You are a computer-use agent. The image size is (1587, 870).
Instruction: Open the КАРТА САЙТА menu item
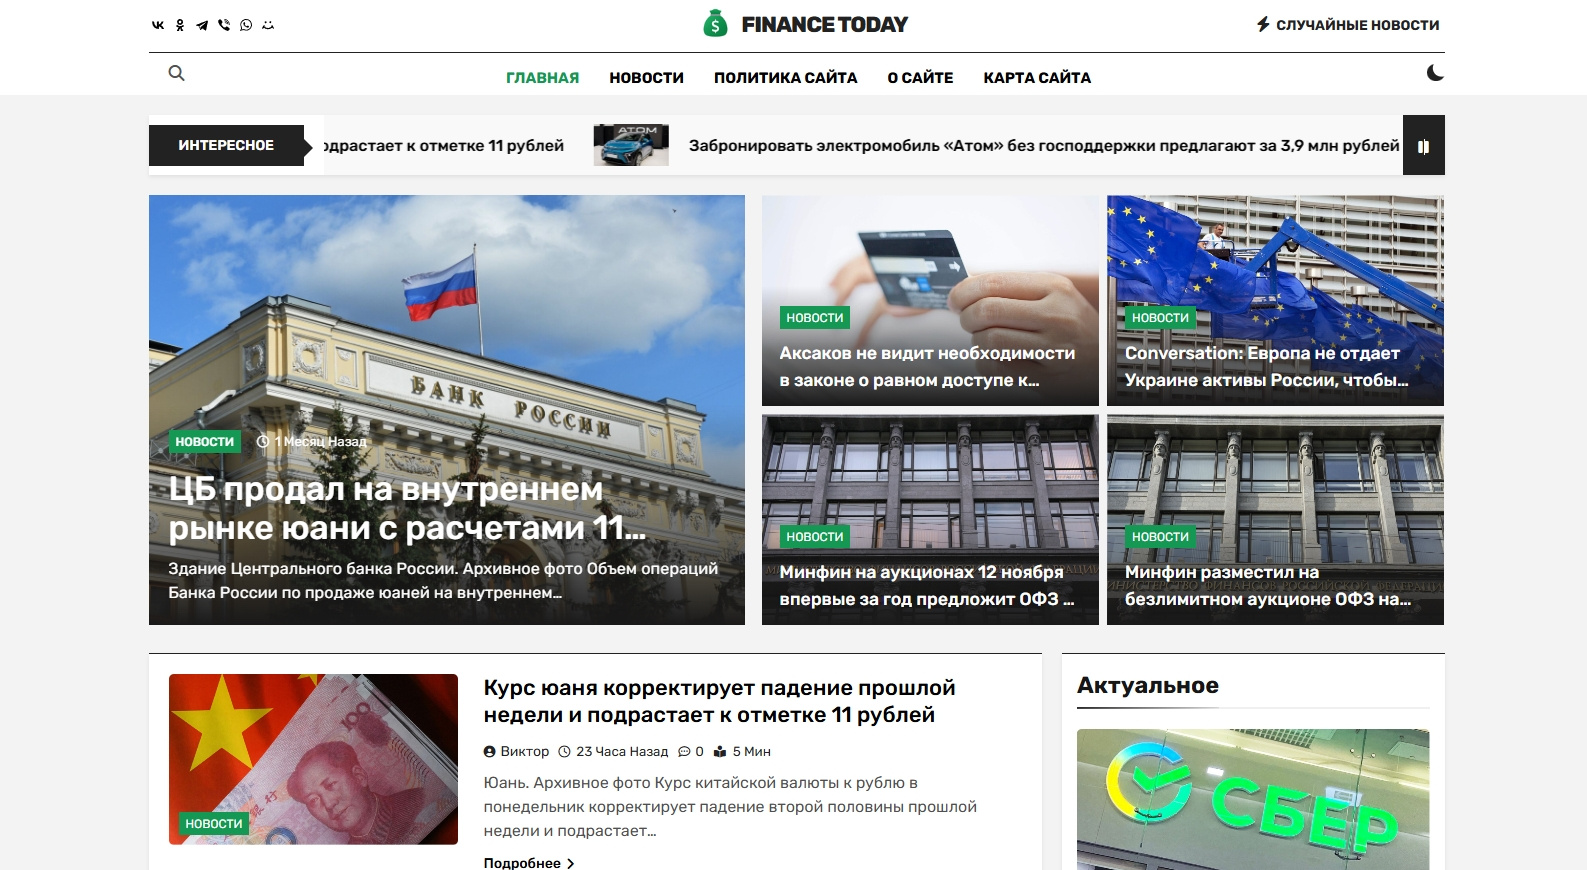[1037, 78]
